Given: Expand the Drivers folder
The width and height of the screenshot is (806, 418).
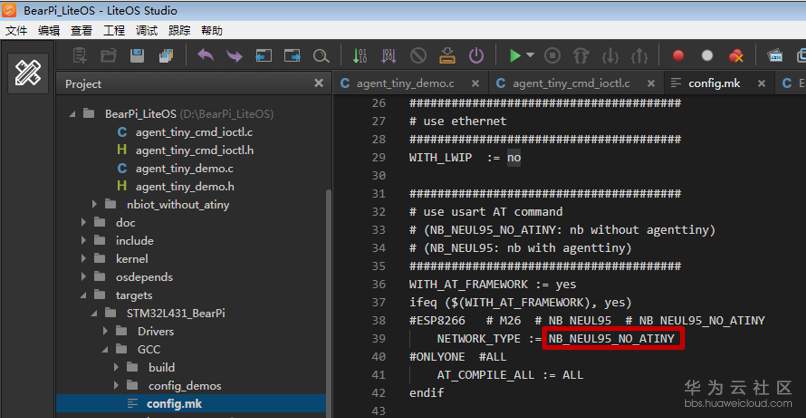Looking at the screenshot, I should pos(105,331).
